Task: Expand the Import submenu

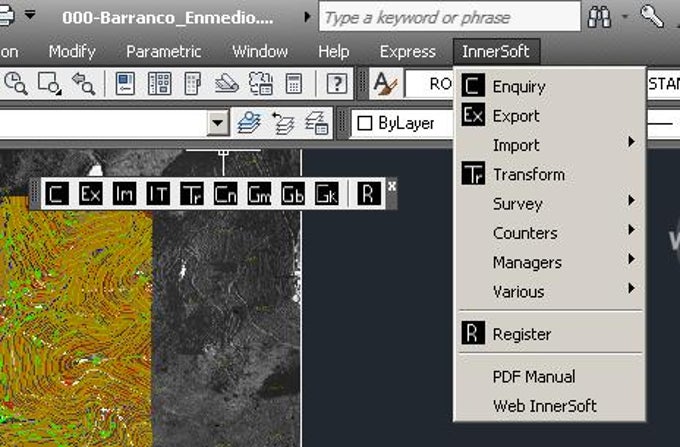Action: click(x=549, y=145)
